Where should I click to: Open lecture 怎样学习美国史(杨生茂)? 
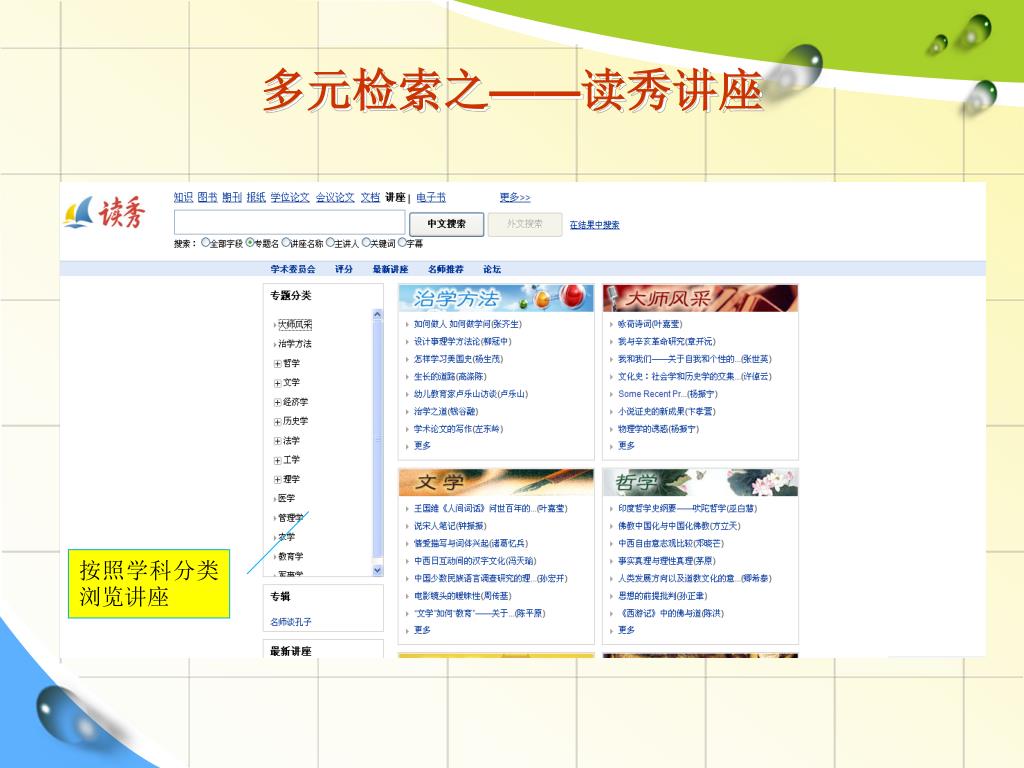tap(458, 359)
